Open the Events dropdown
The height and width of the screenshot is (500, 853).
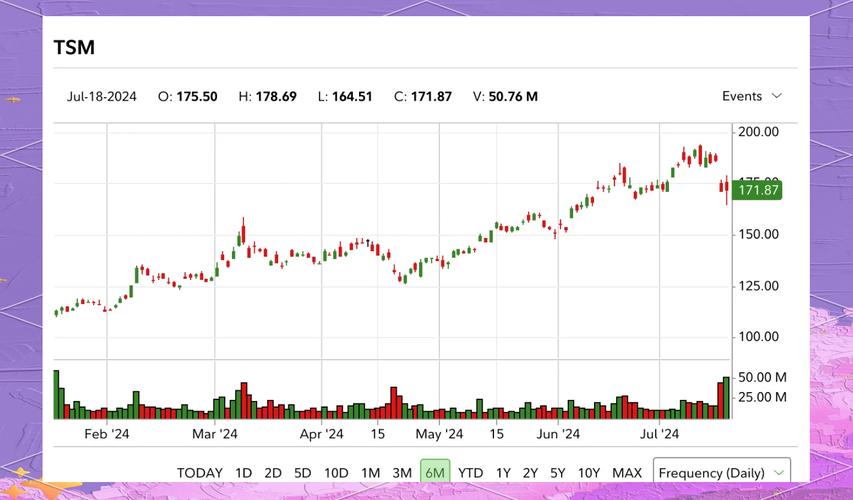[x=751, y=96]
